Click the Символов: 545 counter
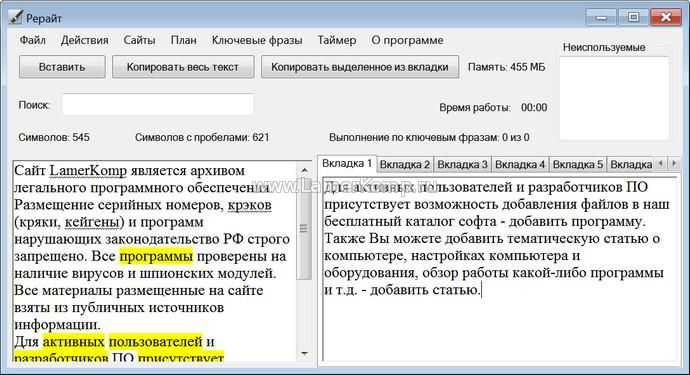 point(54,137)
